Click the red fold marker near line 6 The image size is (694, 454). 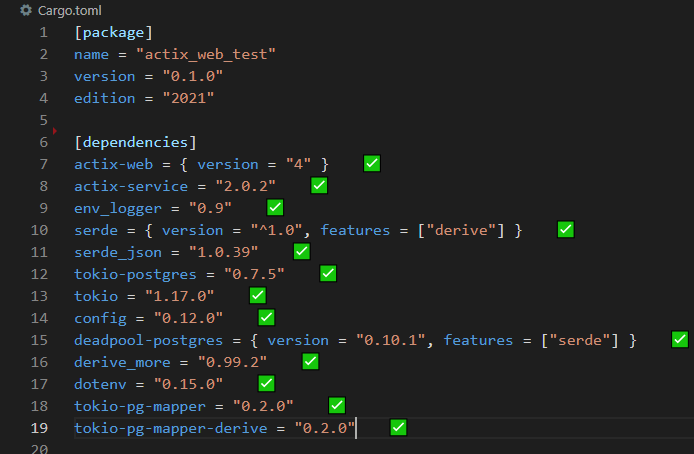coord(55,131)
